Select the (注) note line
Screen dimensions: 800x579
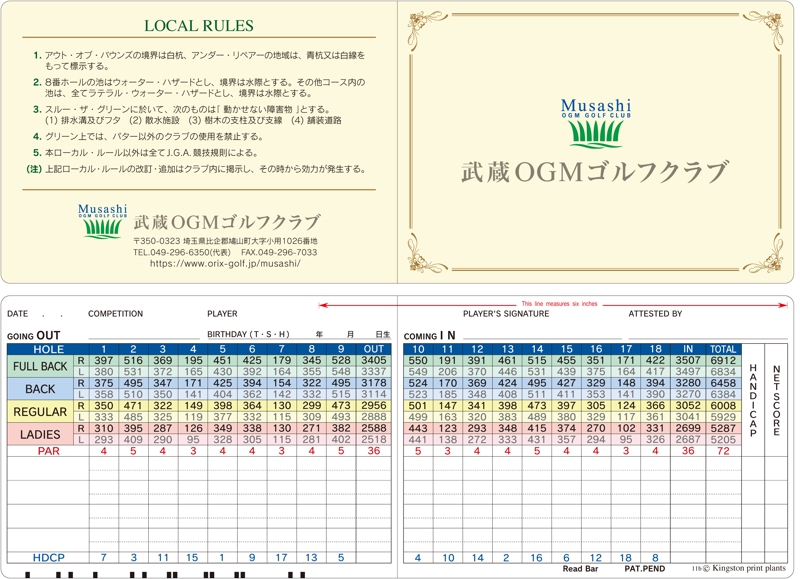click(196, 169)
